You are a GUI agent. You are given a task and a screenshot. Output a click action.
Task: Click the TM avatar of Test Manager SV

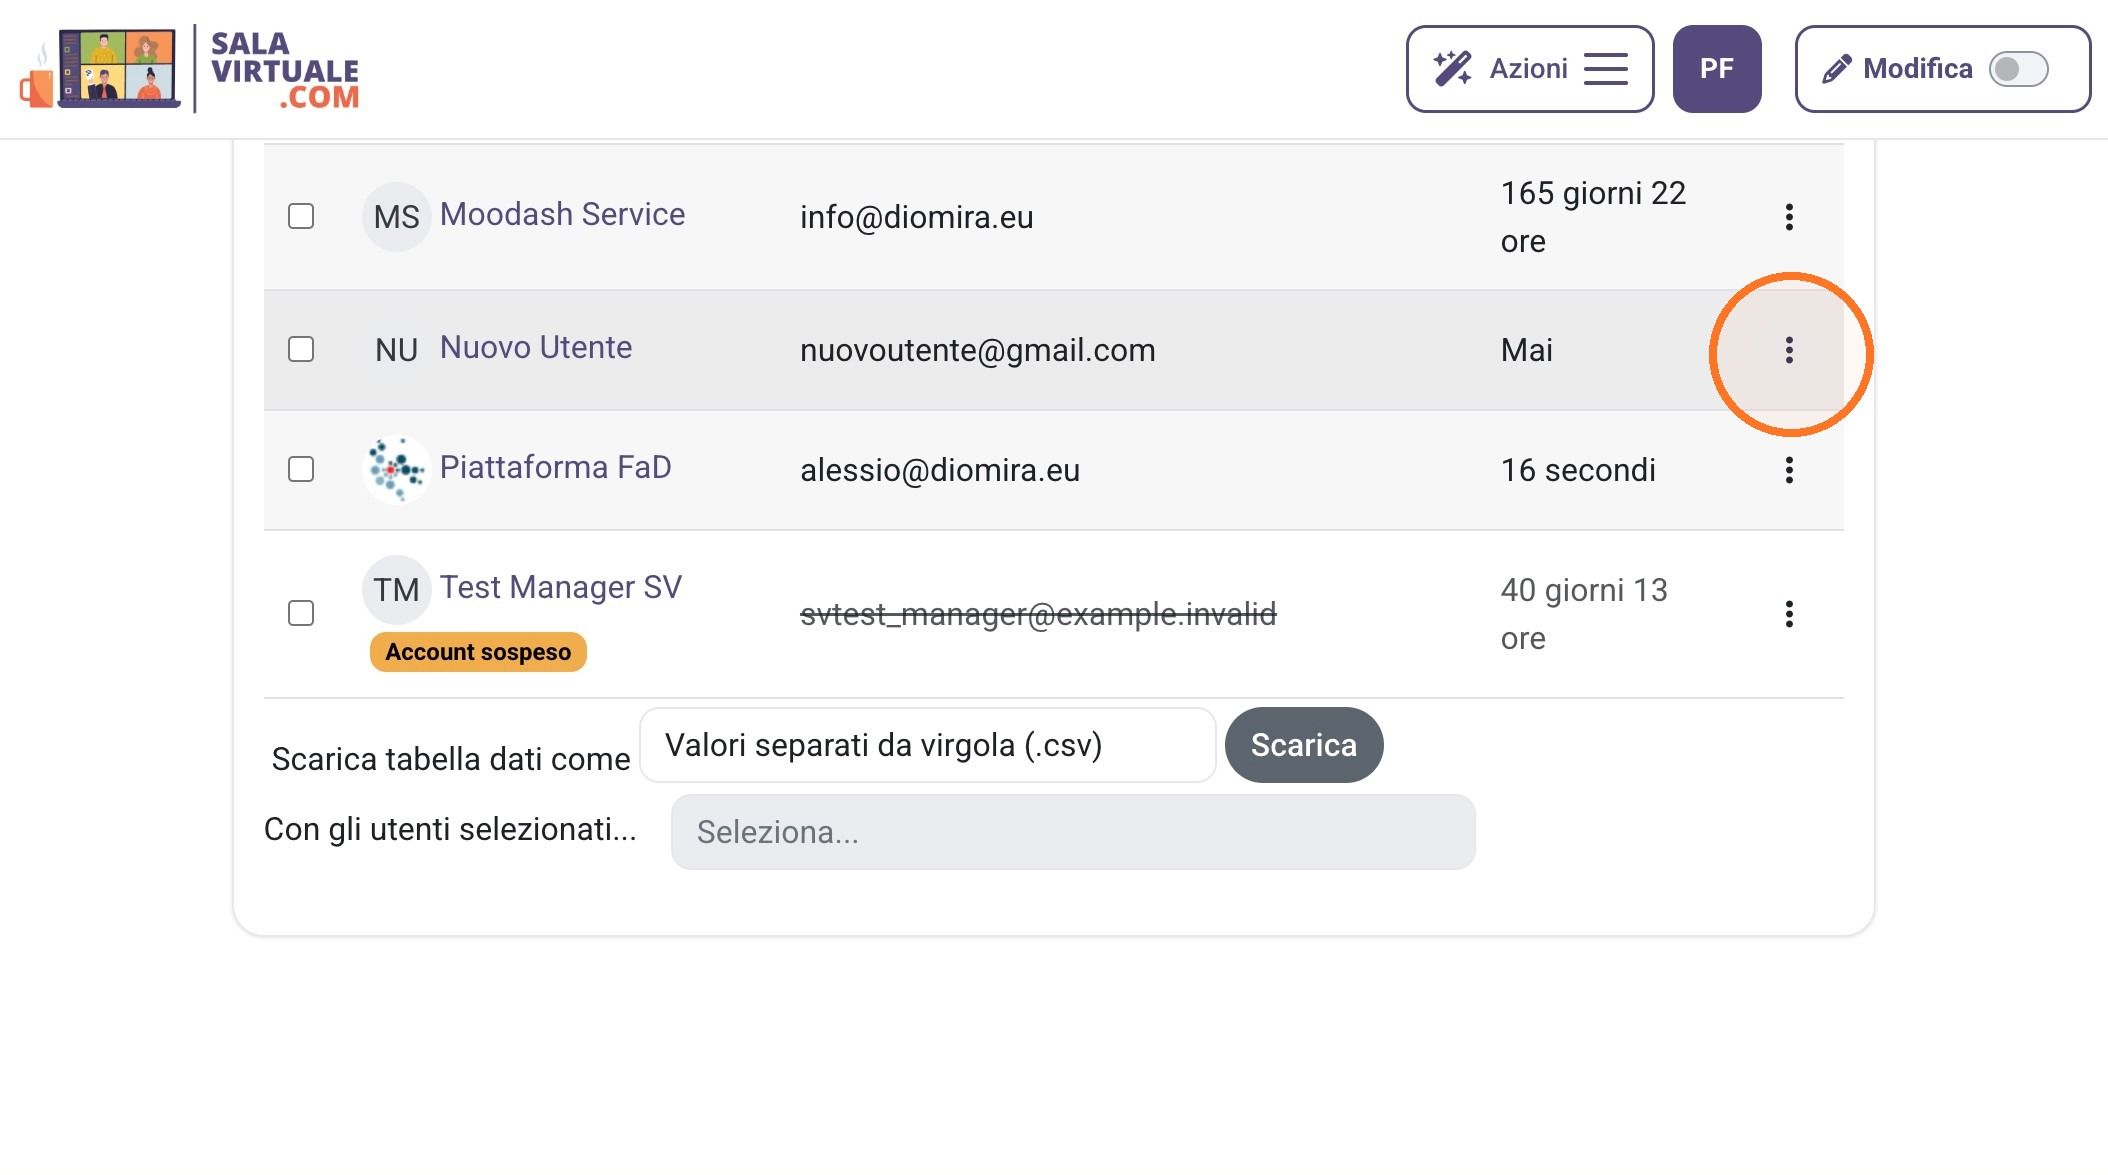tap(396, 590)
